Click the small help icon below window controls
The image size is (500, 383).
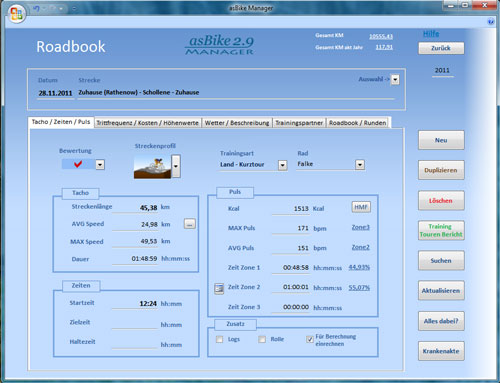pyautogui.click(x=491, y=22)
